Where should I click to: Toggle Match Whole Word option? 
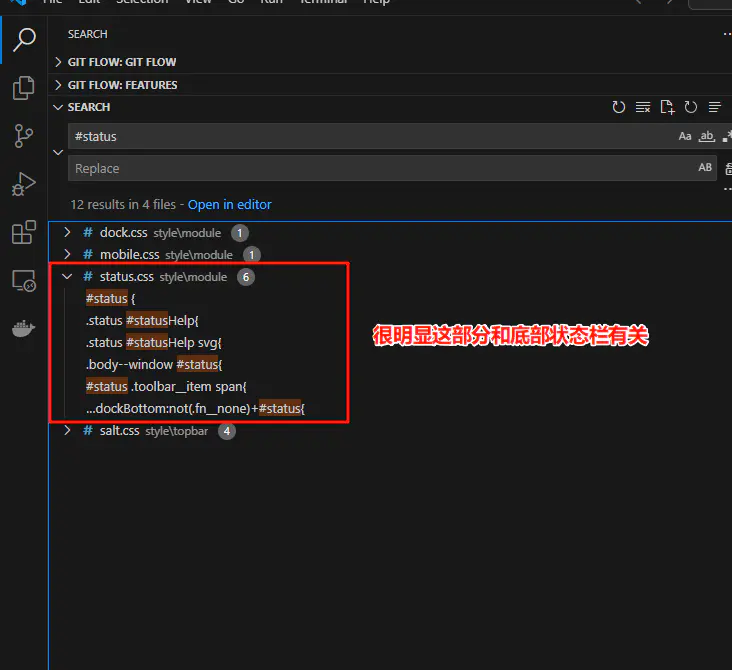[x=707, y=136]
